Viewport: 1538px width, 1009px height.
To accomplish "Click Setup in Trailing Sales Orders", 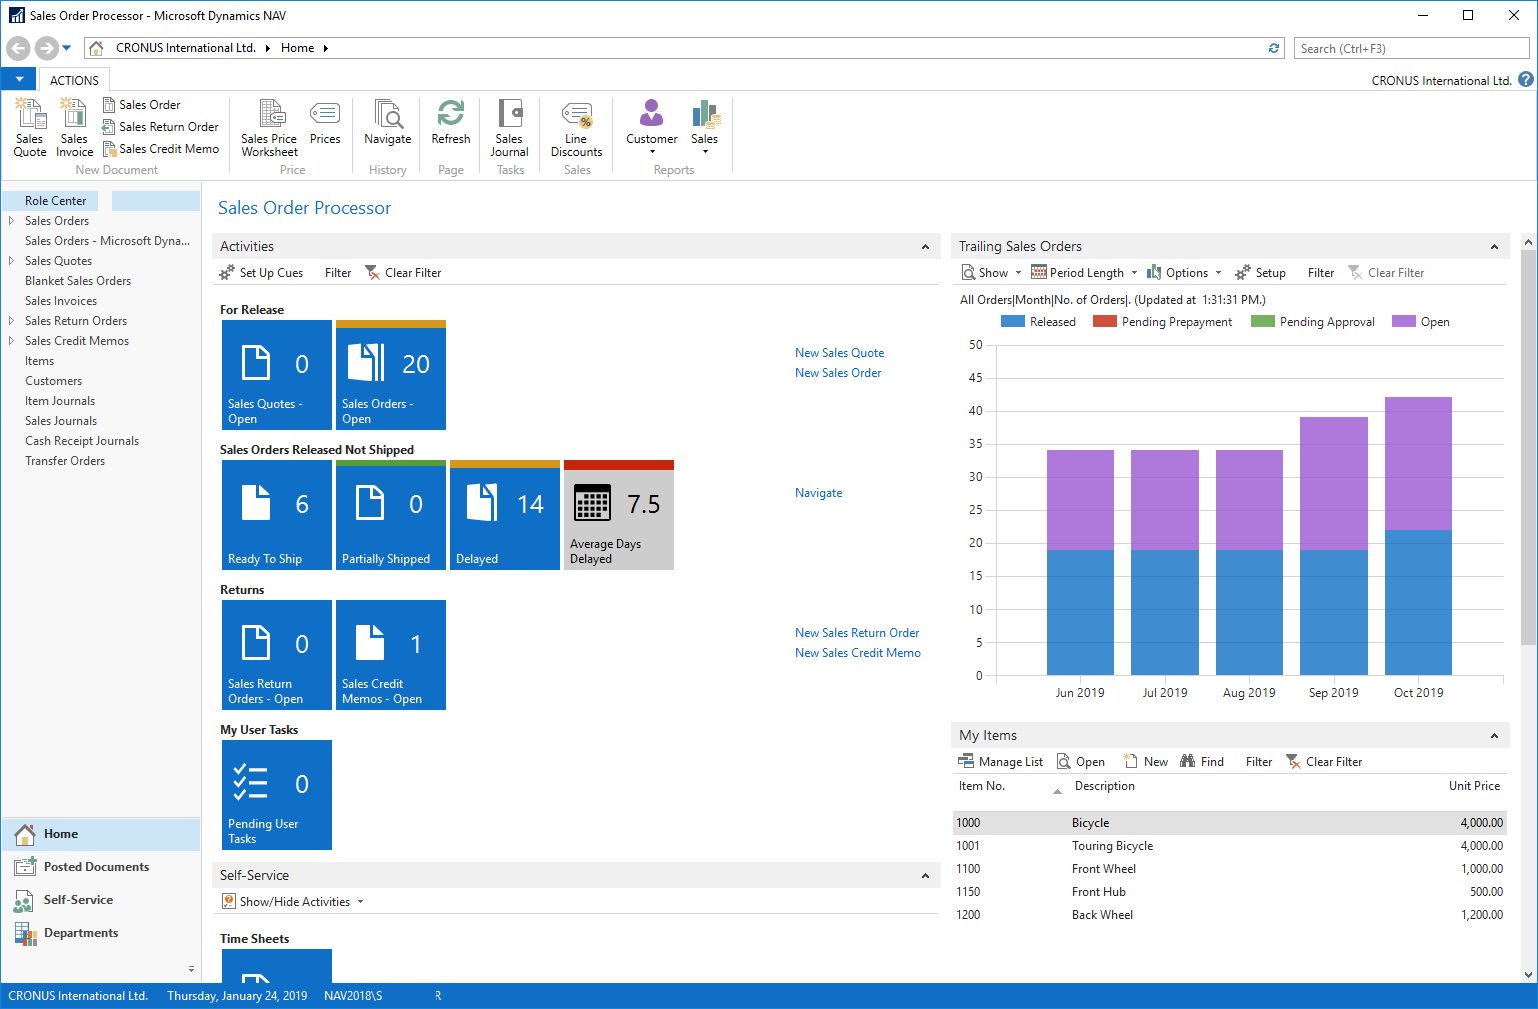I will pyautogui.click(x=1261, y=273).
